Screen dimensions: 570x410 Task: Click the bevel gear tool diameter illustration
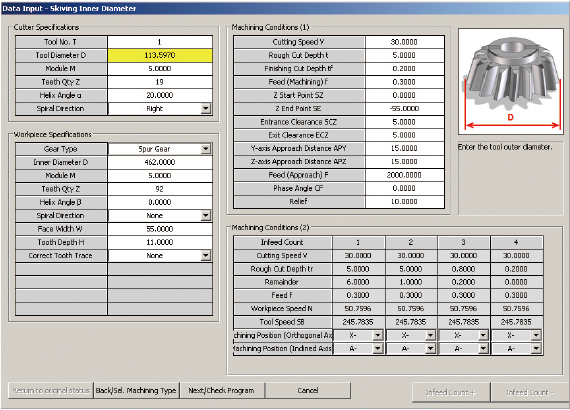pos(510,82)
